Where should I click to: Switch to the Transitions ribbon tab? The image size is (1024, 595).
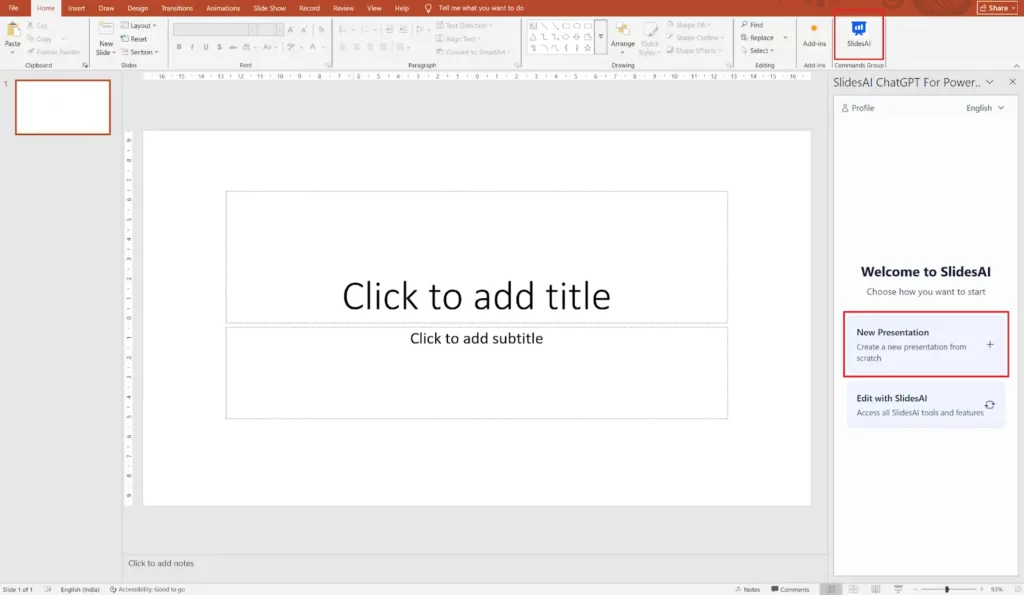point(177,8)
